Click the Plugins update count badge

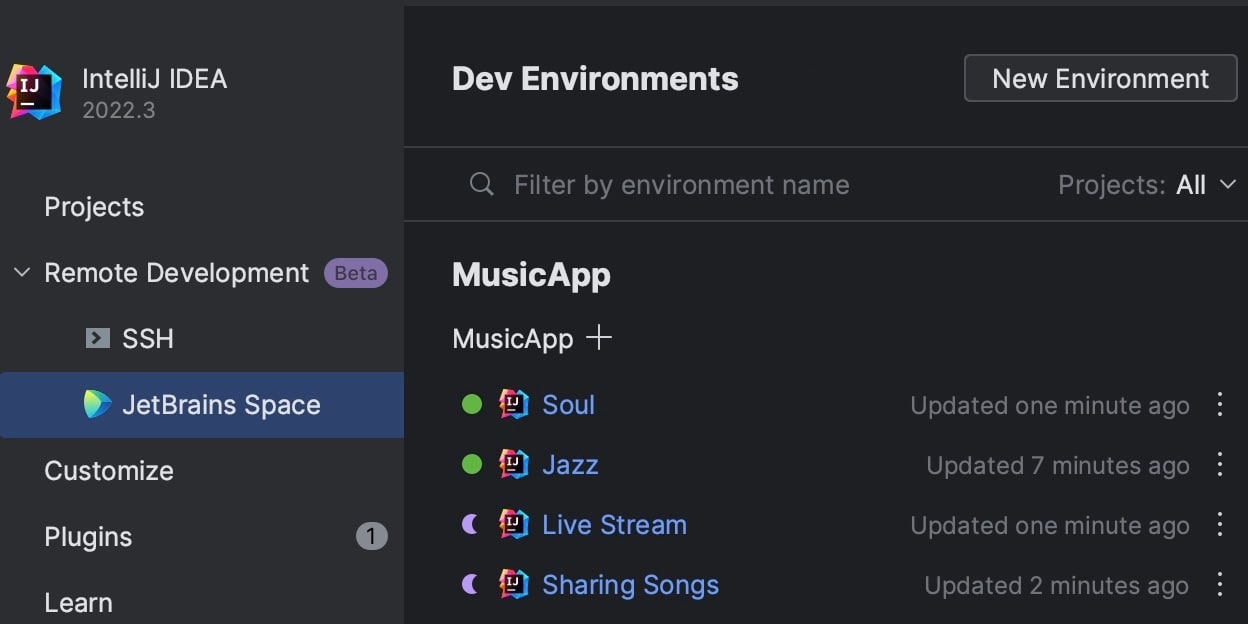371,537
